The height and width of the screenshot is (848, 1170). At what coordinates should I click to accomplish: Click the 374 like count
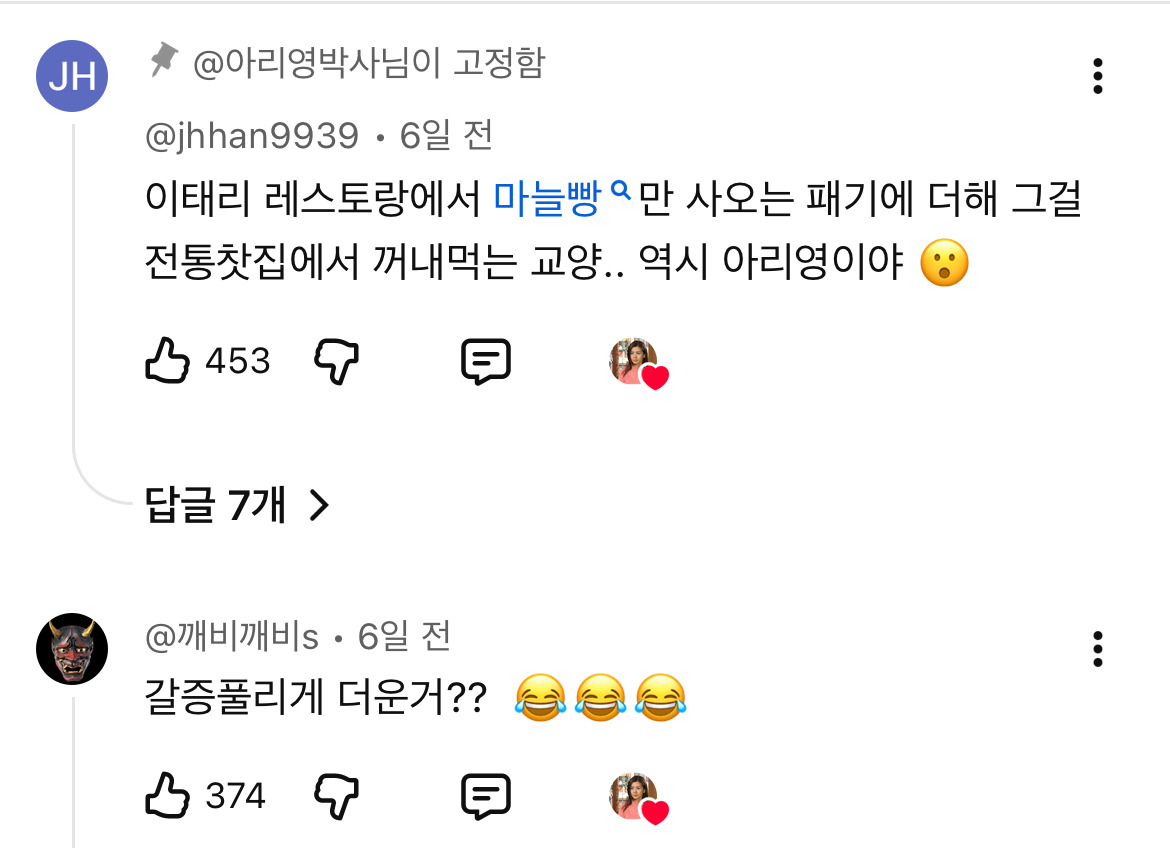(235, 796)
